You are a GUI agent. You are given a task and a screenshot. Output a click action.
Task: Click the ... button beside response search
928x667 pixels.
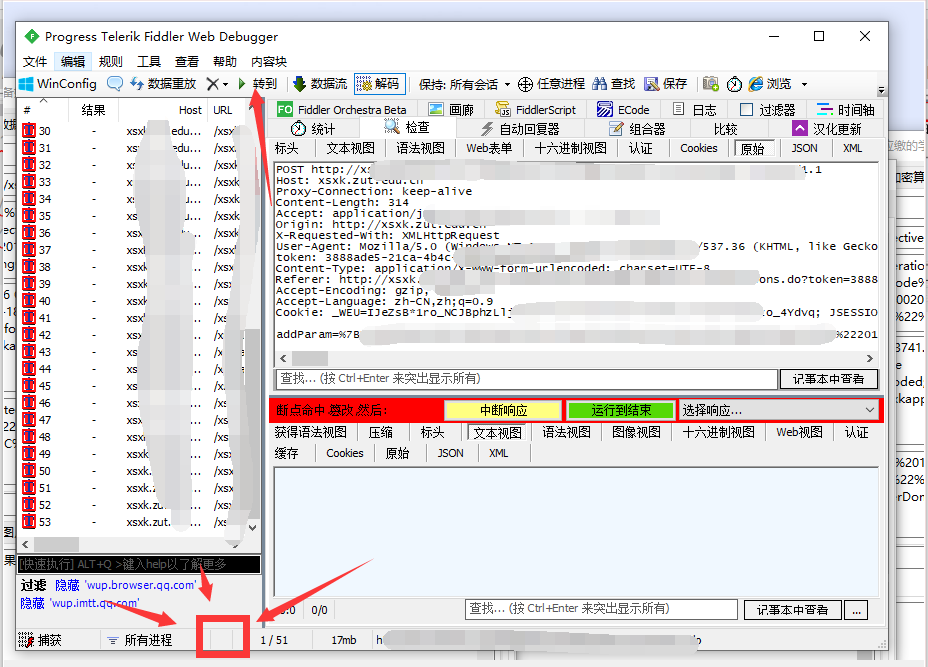point(856,610)
